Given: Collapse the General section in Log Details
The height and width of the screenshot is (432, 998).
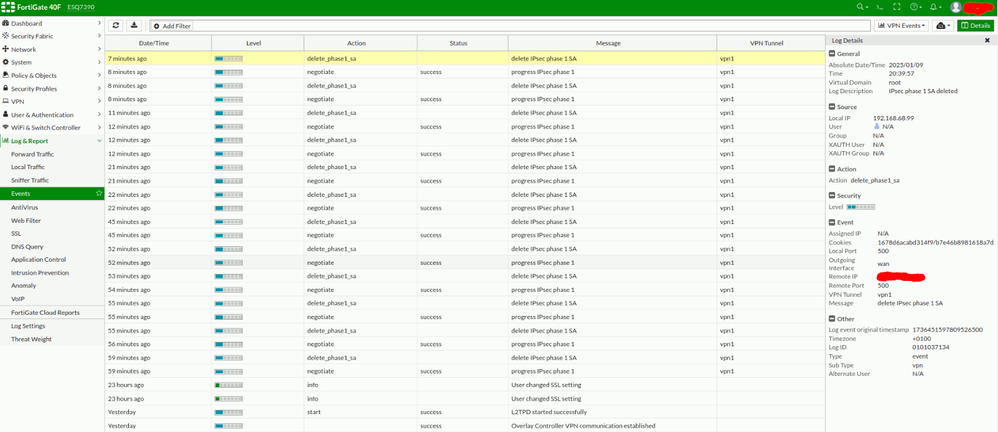Looking at the screenshot, I should point(832,53).
